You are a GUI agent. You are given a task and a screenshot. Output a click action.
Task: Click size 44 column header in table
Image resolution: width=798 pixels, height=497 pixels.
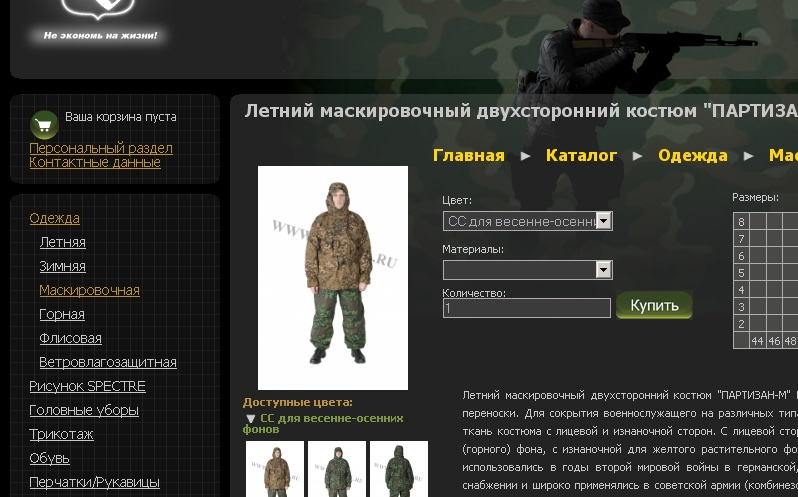[757, 341]
